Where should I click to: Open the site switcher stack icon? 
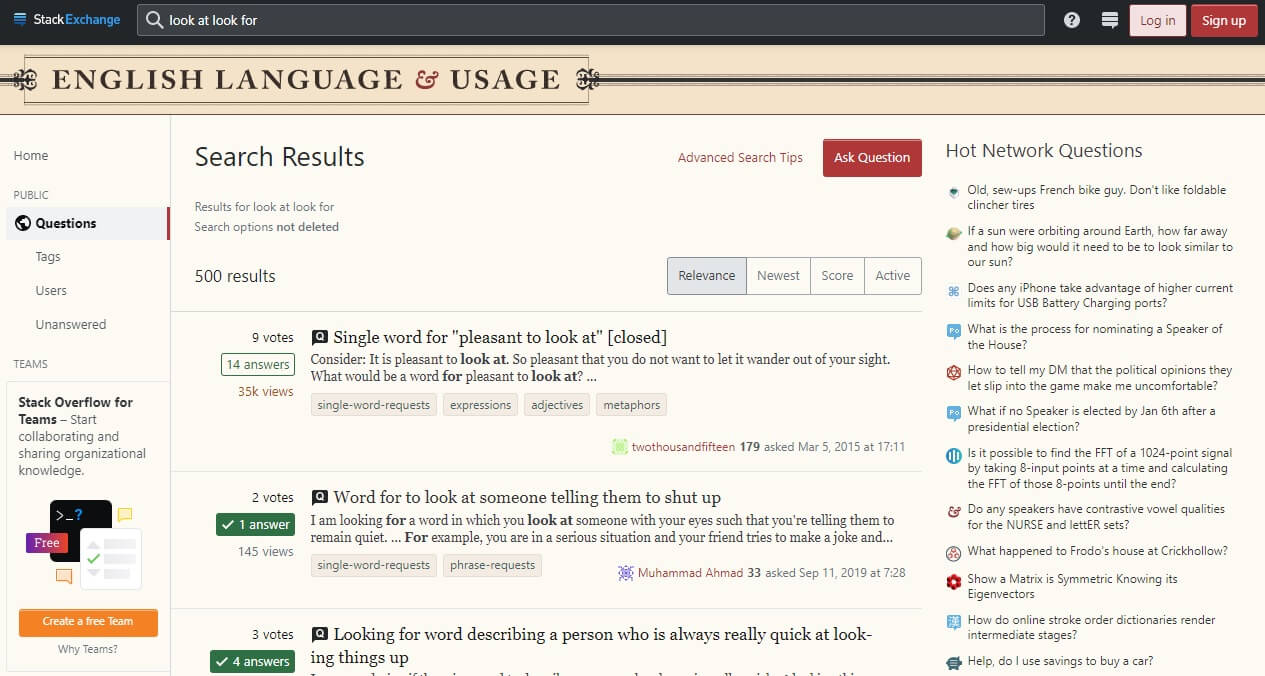pos(1109,20)
